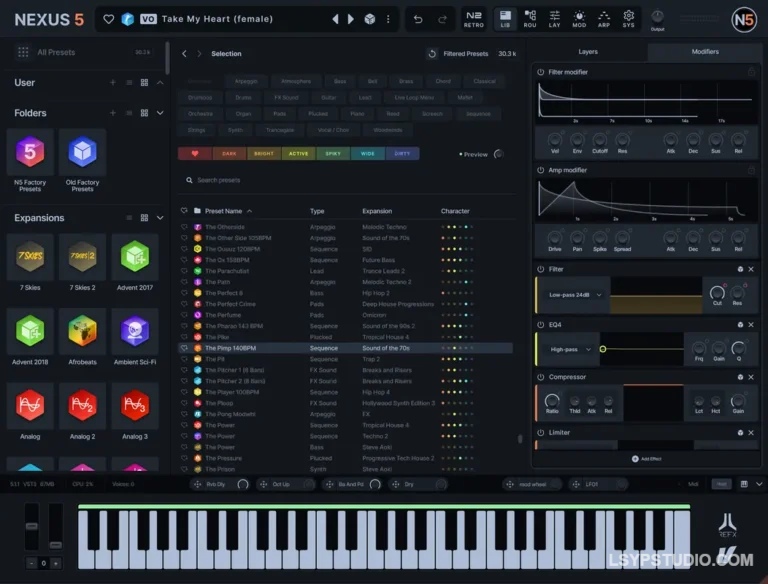
Task: Undo the last change
Action: tap(418, 19)
